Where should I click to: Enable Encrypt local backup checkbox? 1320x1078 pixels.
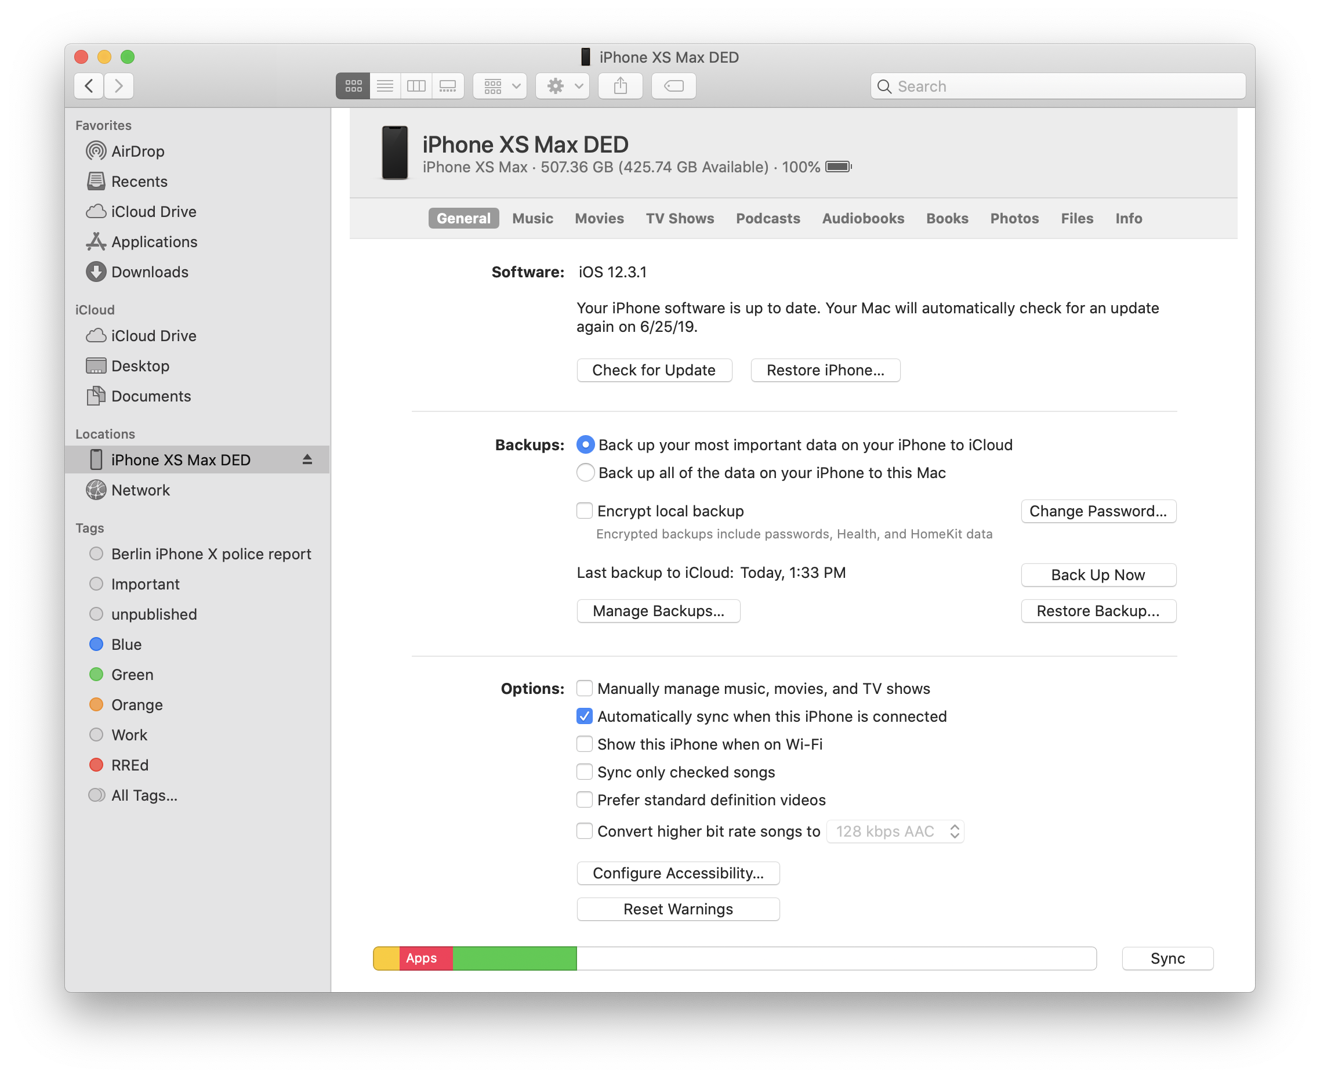coord(585,511)
